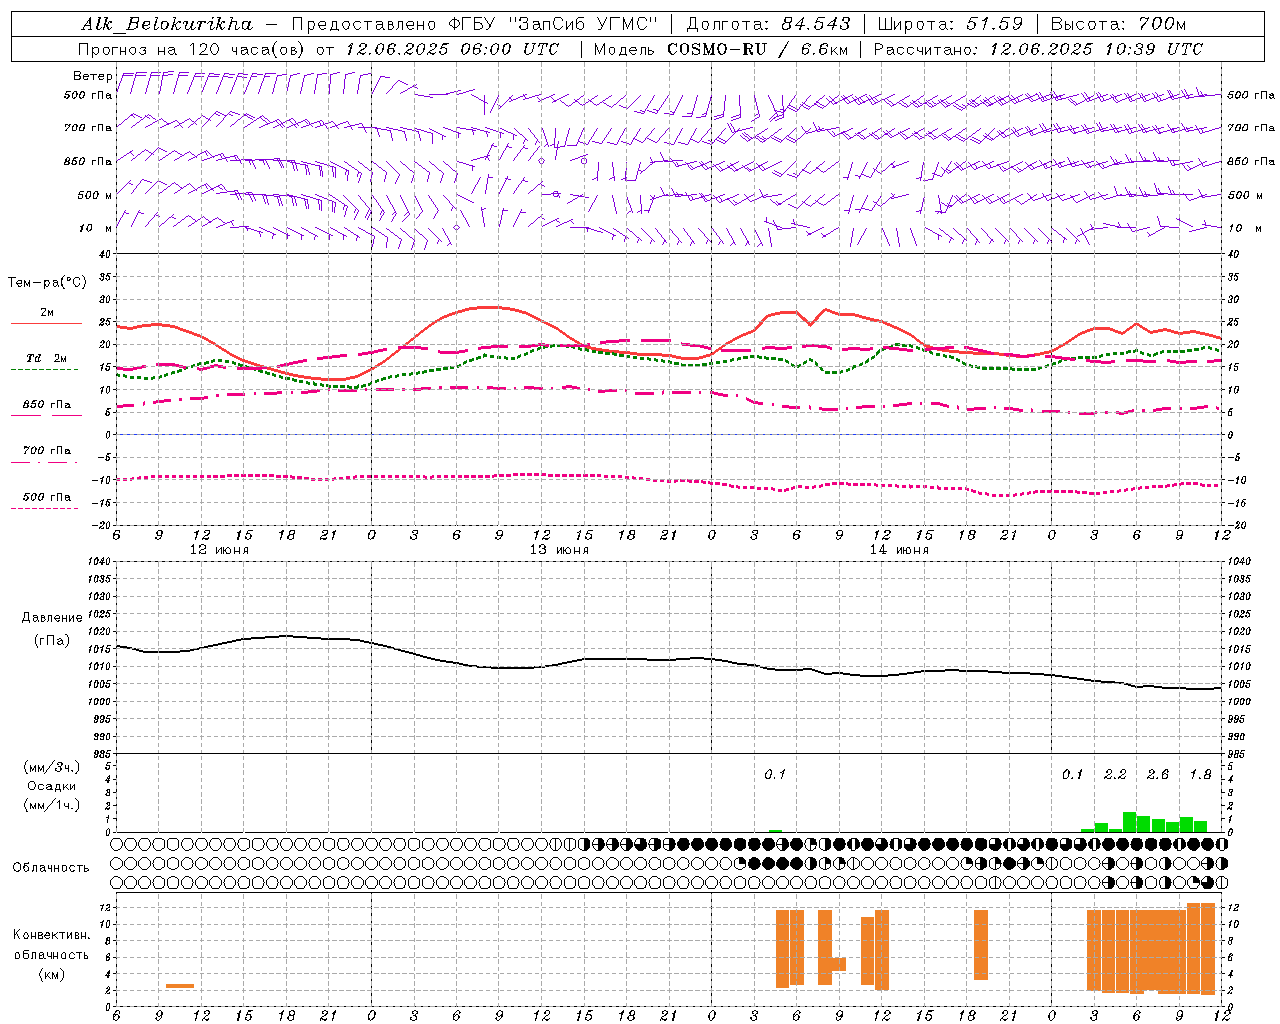Select the (мм/3ч.) unit label

coord(52,767)
